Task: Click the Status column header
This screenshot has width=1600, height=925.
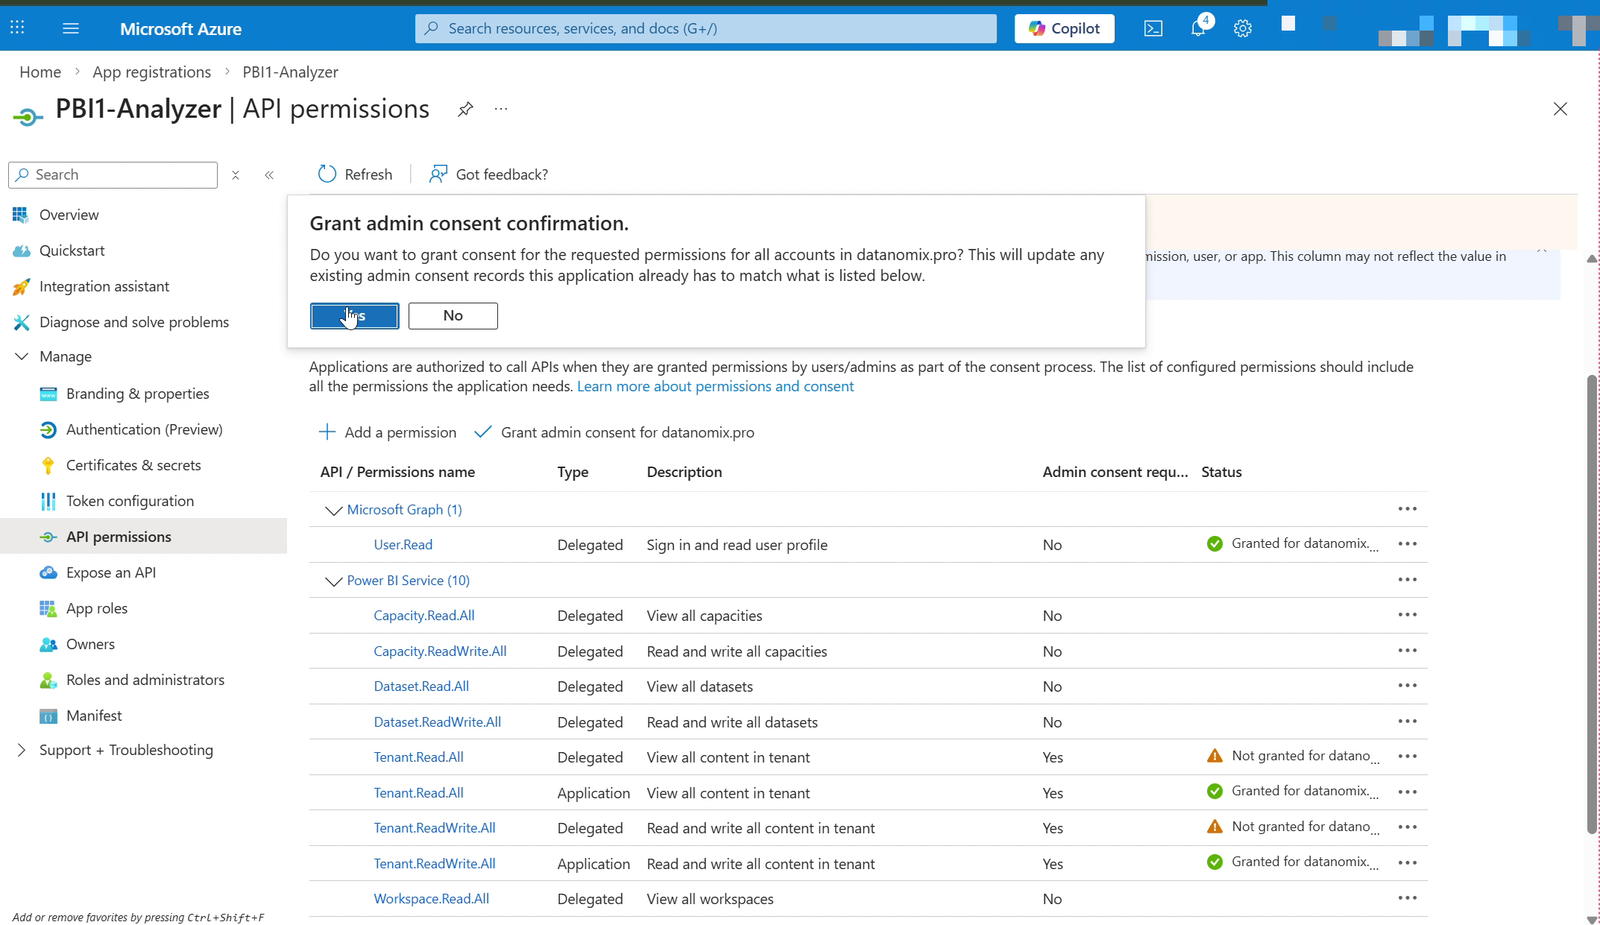Action: tap(1221, 472)
